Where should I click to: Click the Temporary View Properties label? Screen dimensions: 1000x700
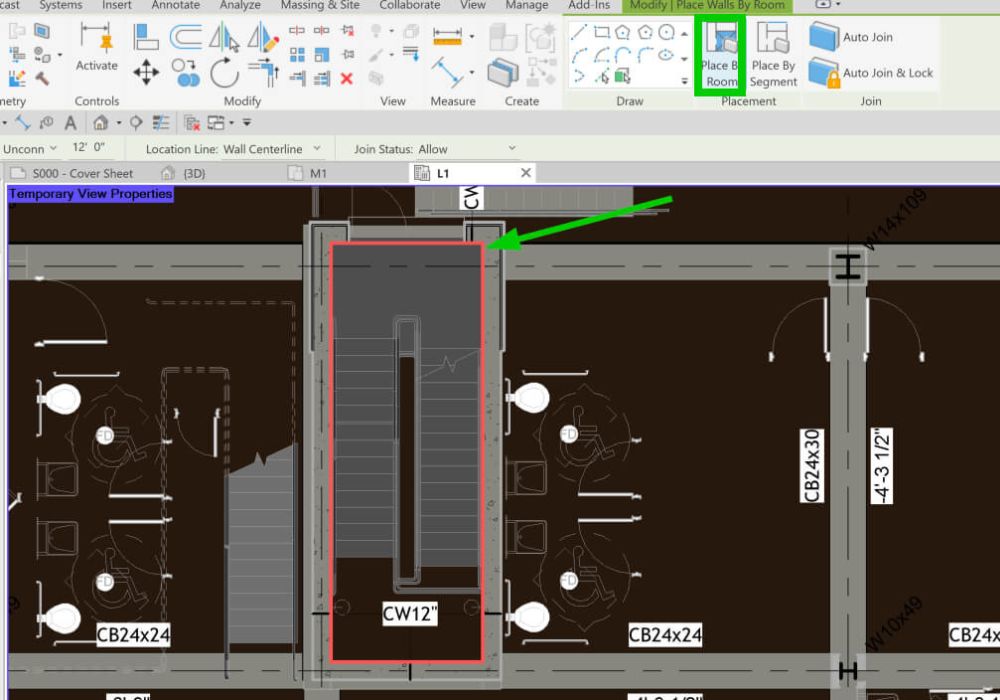[91, 194]
